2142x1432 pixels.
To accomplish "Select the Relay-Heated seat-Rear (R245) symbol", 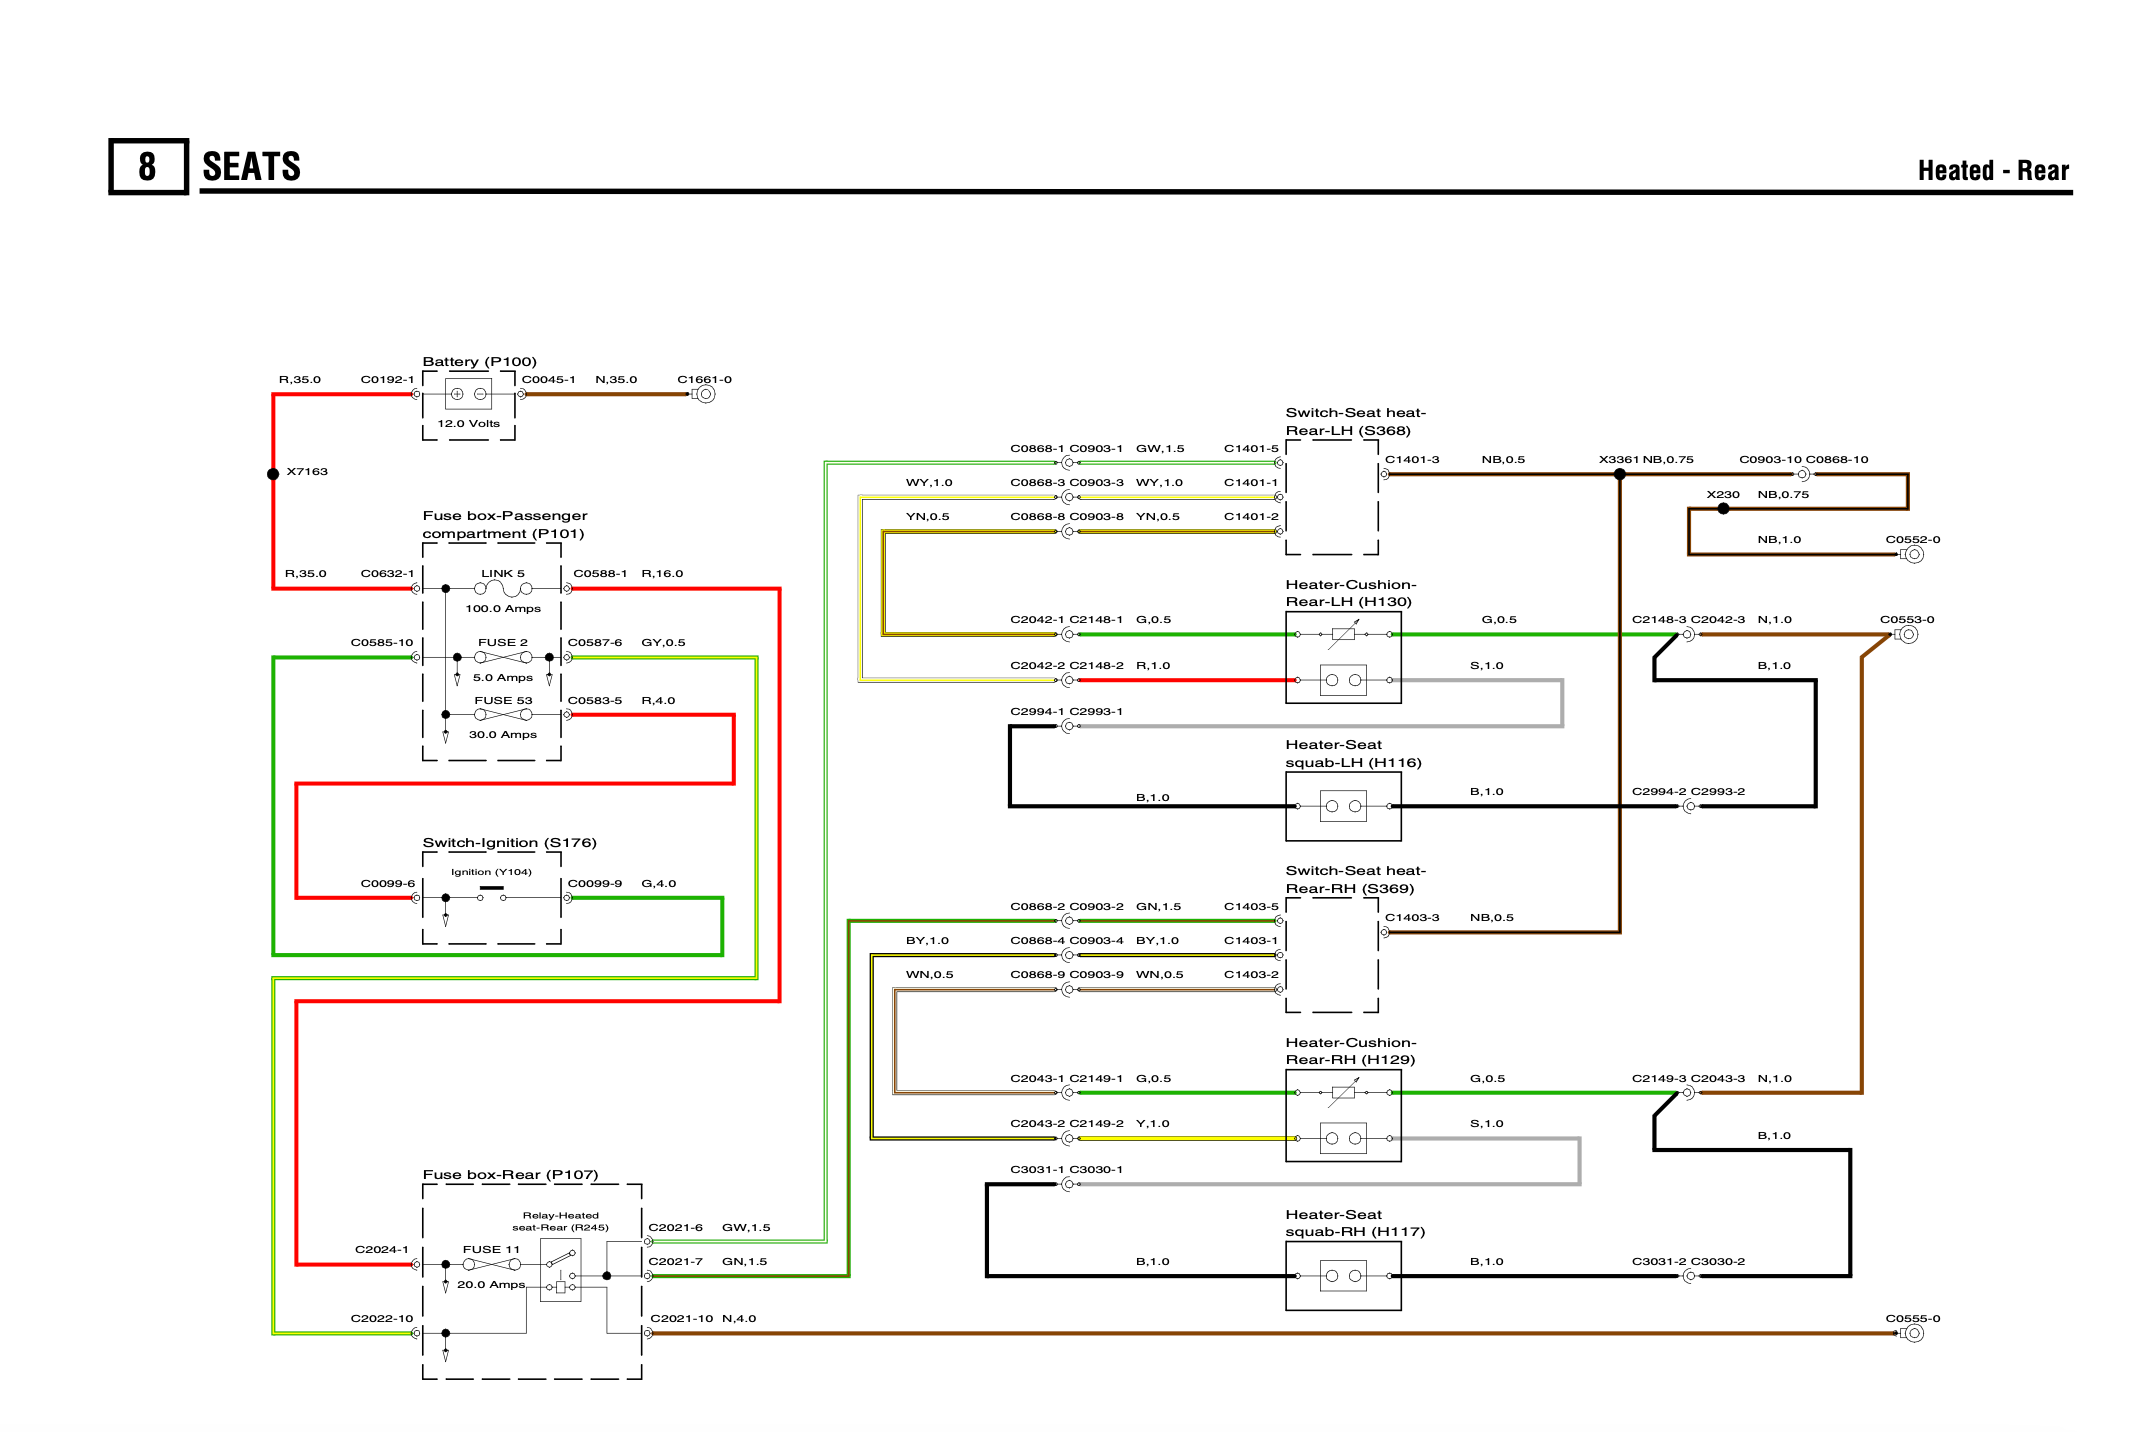I will click(x=560, y=1270).
